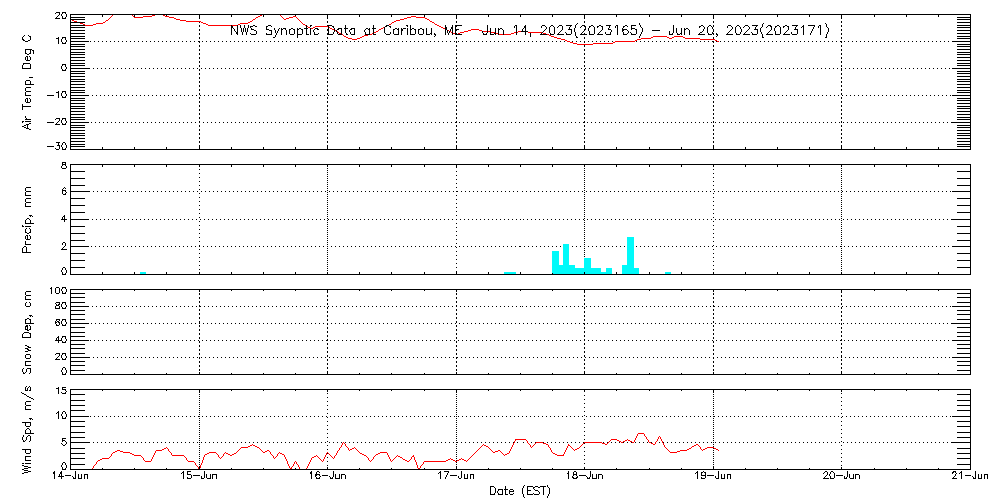Image resolution: width=1000 pixels, height=500 pixels.
Task: Select the 18-Jun date tick label
Action: pyautogui.click(x=585, y=477)
